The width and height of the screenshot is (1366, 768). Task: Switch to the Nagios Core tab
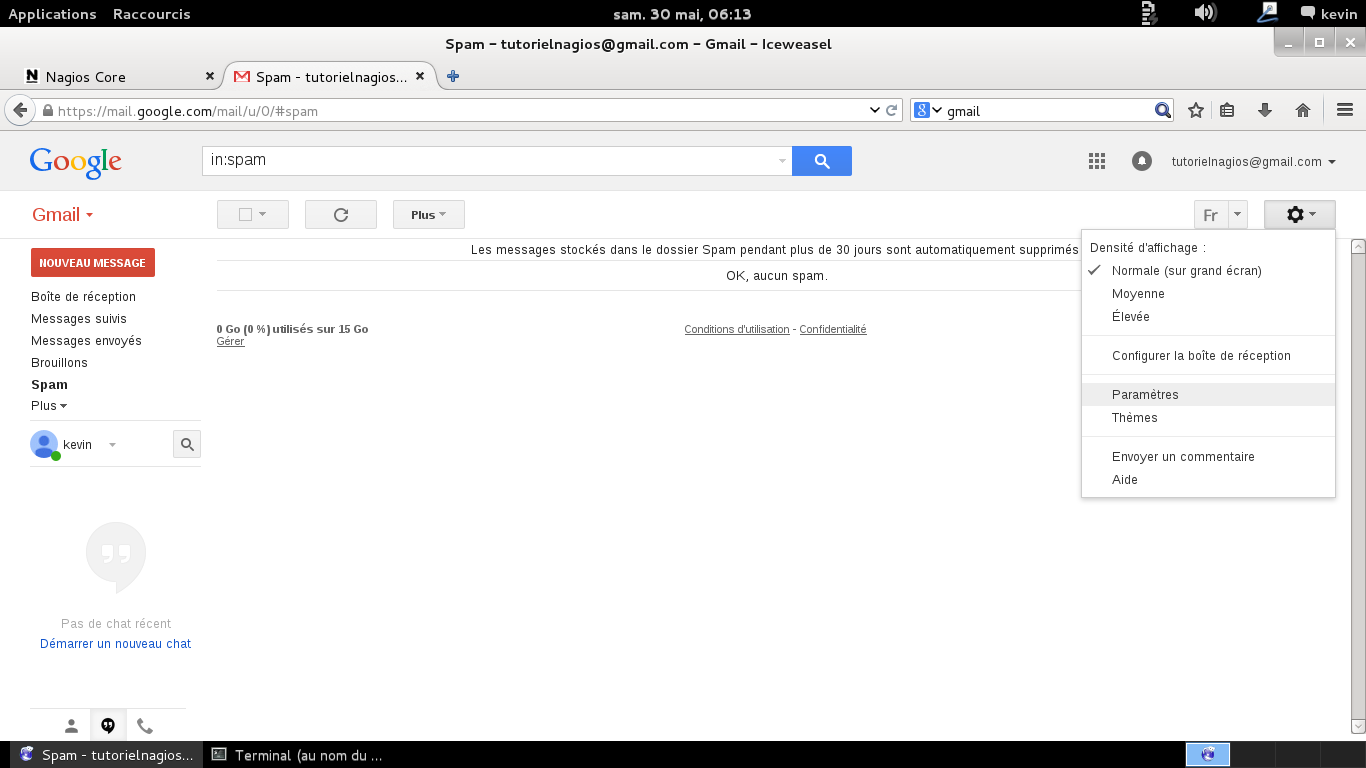point(119,76)
